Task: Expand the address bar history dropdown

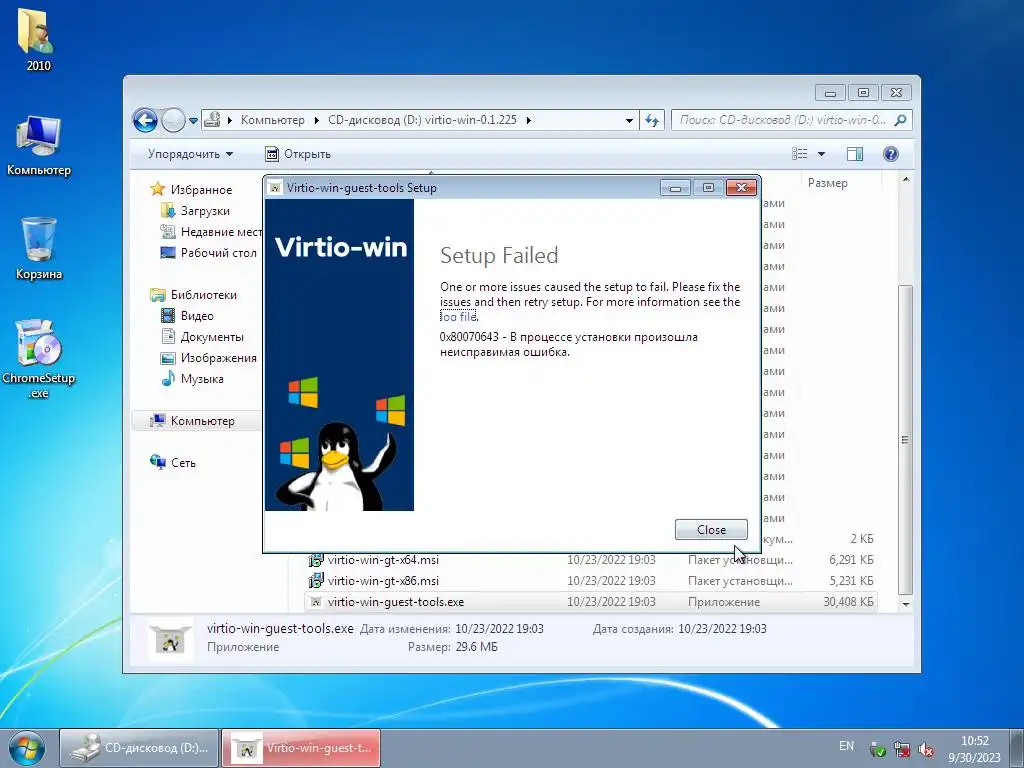Action: point(629,121)
